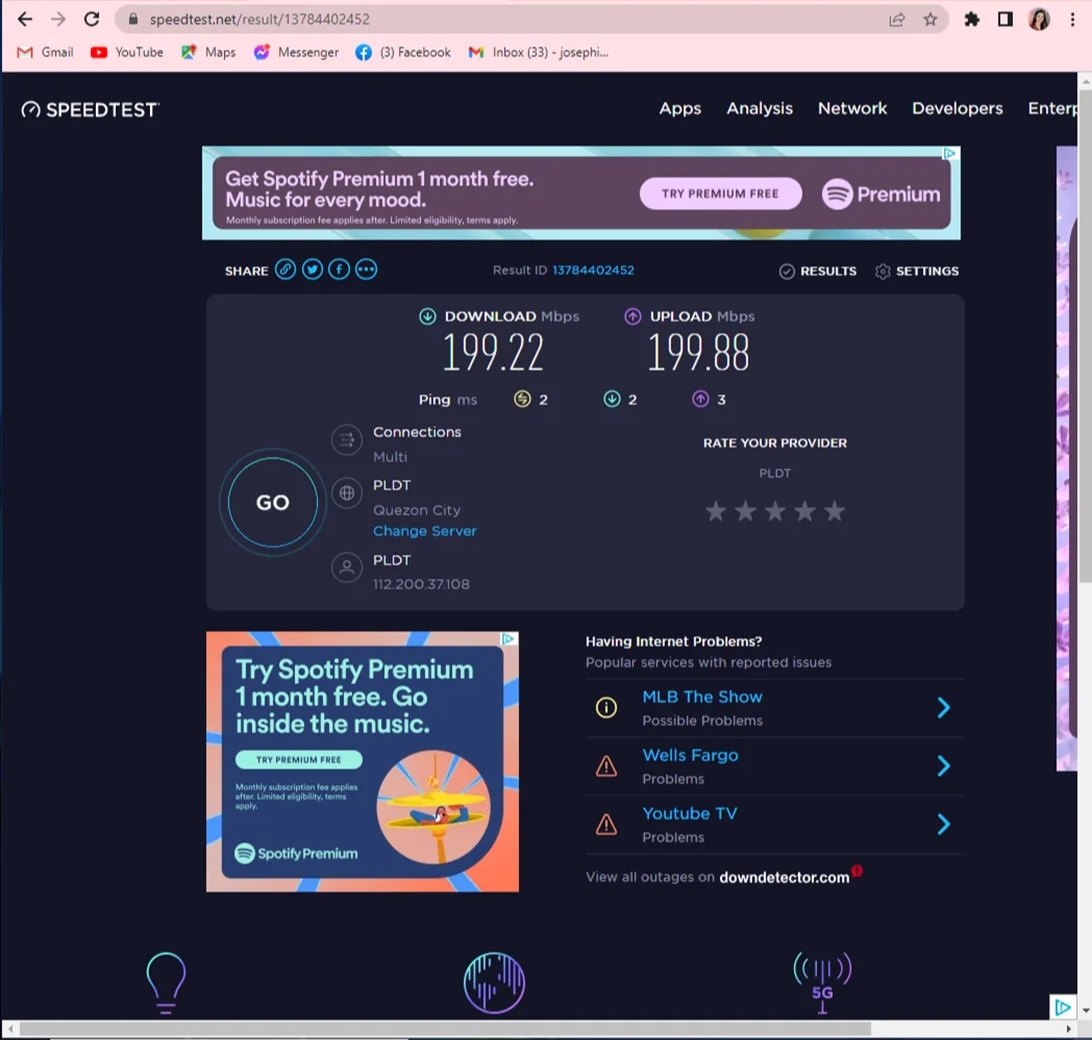Image resolution: width=1092 pixels, height=1040 pixels.
Task: Open the Gmail bookmark
Action: pyautogui.click(x=45, y=52)
